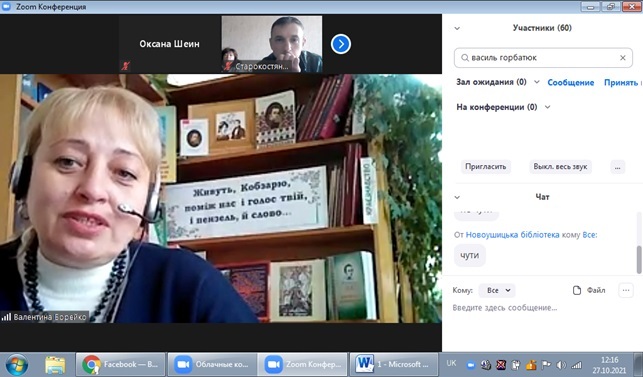Viewport: 643px width, 377px height.
Task: Click red-crossed tray icon
Action: tap(501, 364)
